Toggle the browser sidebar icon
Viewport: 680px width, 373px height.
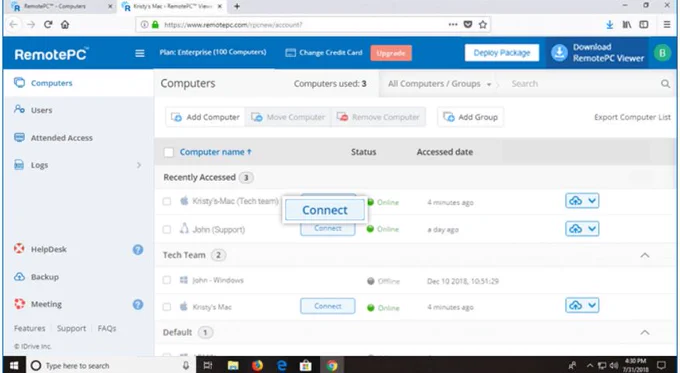(x=644, y=25)
